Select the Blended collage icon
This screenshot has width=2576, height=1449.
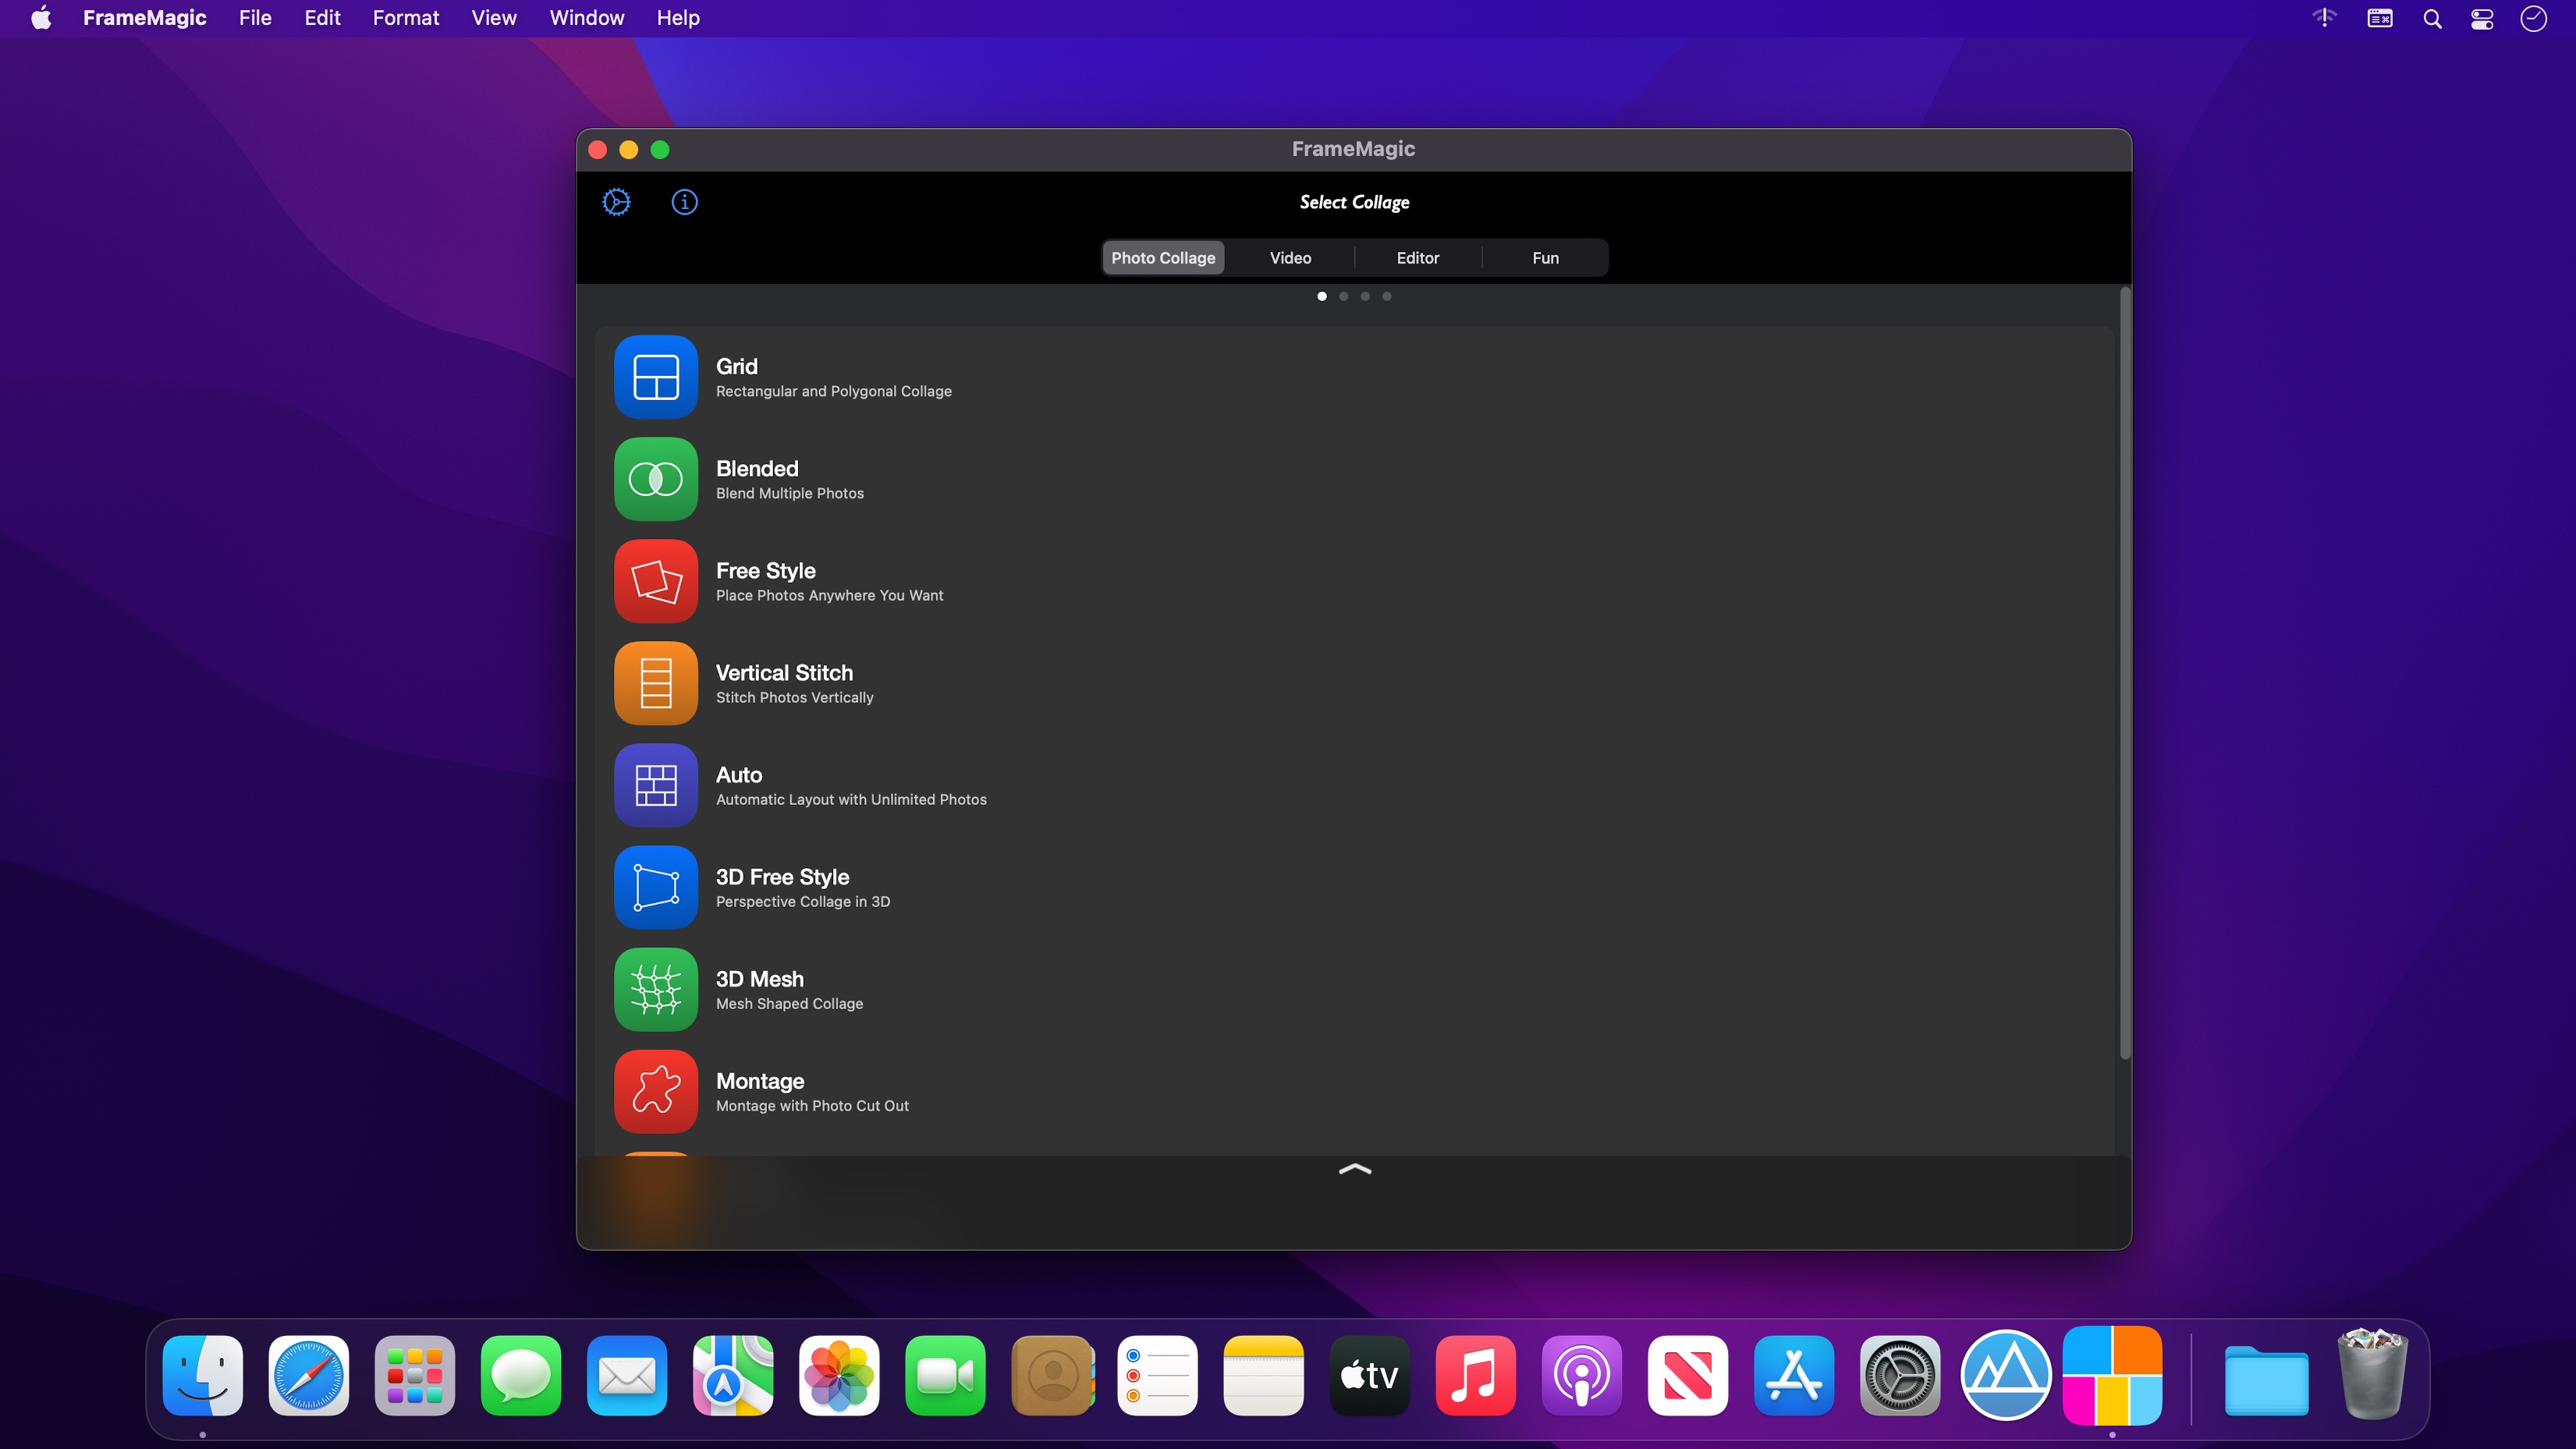[656, 479]
